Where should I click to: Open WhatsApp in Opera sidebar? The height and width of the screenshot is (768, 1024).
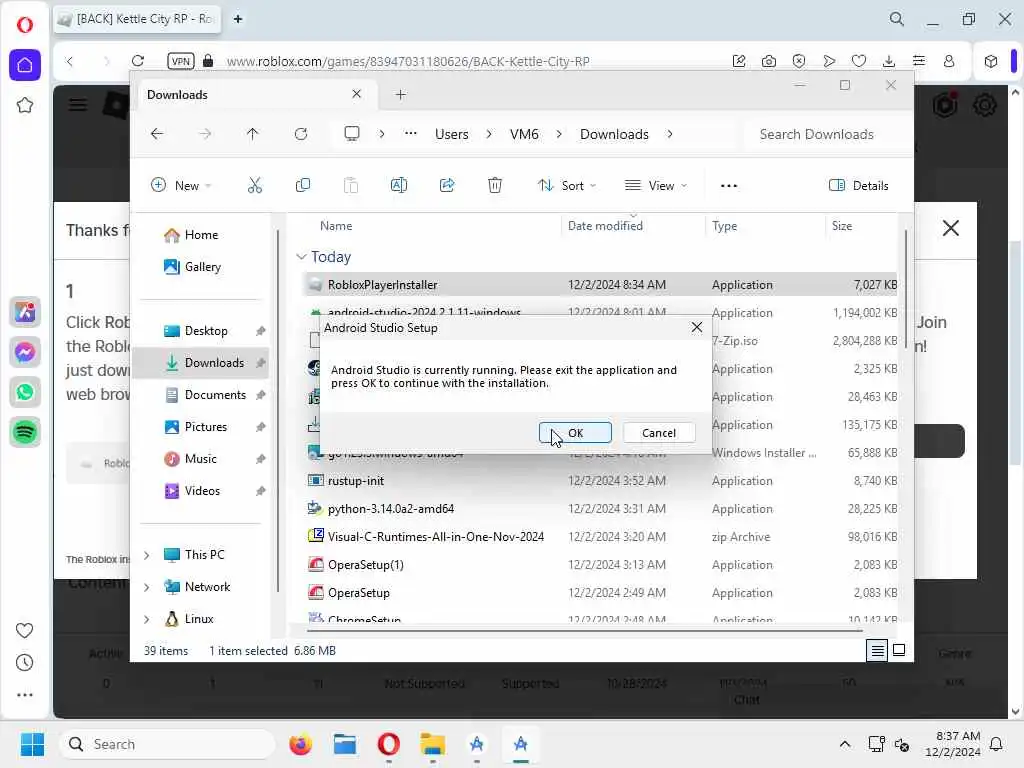[x=25, y=392]
